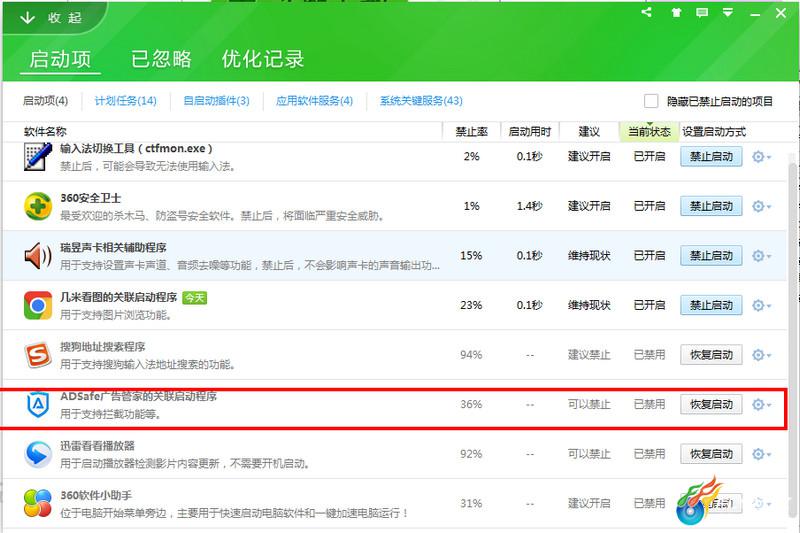800x533 pixels.
Task: Open gear settings dropdown for 迅雷看看播放器 row
Action: coord(761,453)
